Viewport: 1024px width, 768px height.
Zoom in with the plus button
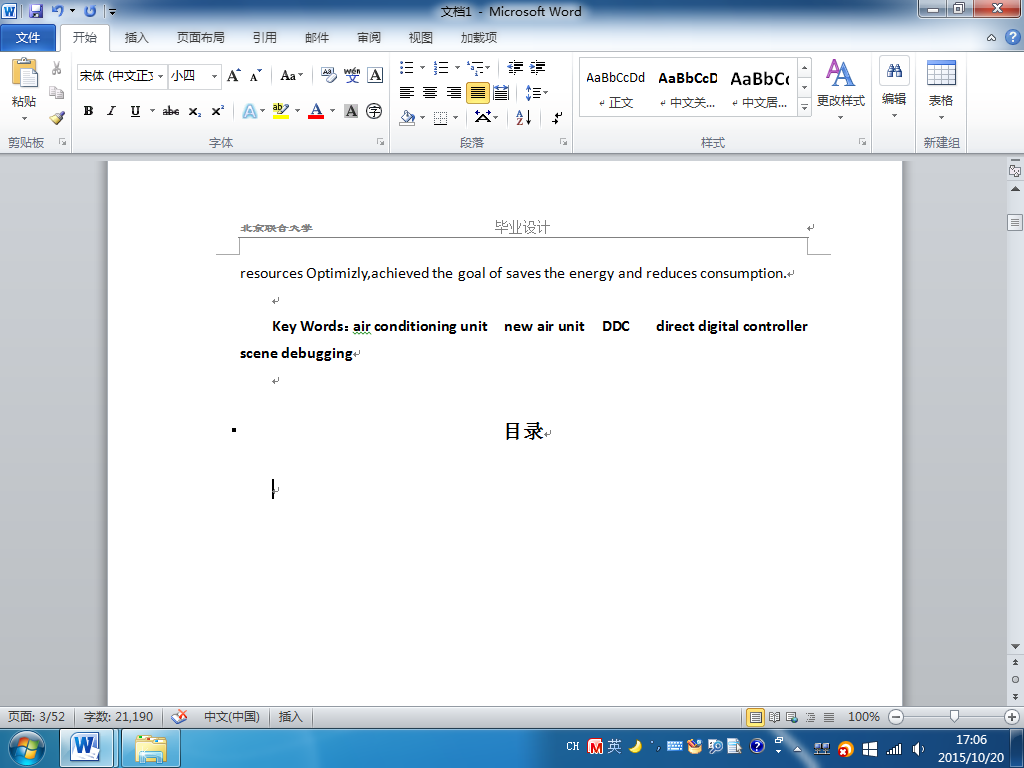1012,717
